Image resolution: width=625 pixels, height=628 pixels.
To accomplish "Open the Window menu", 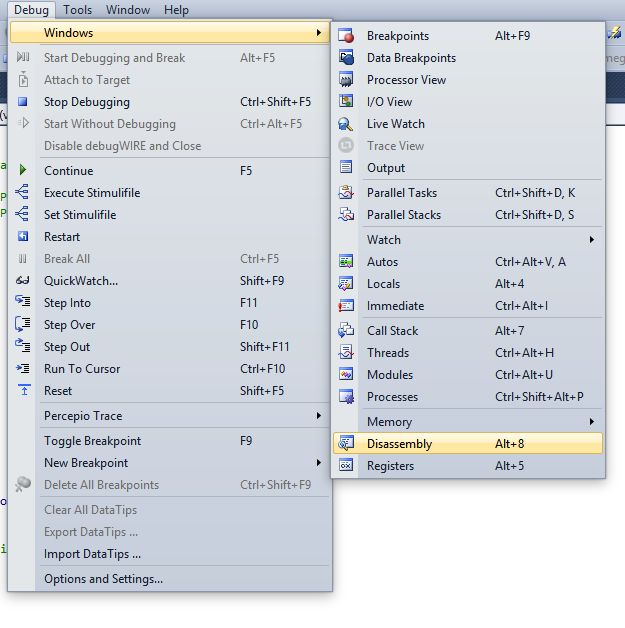I will [128, 10].
